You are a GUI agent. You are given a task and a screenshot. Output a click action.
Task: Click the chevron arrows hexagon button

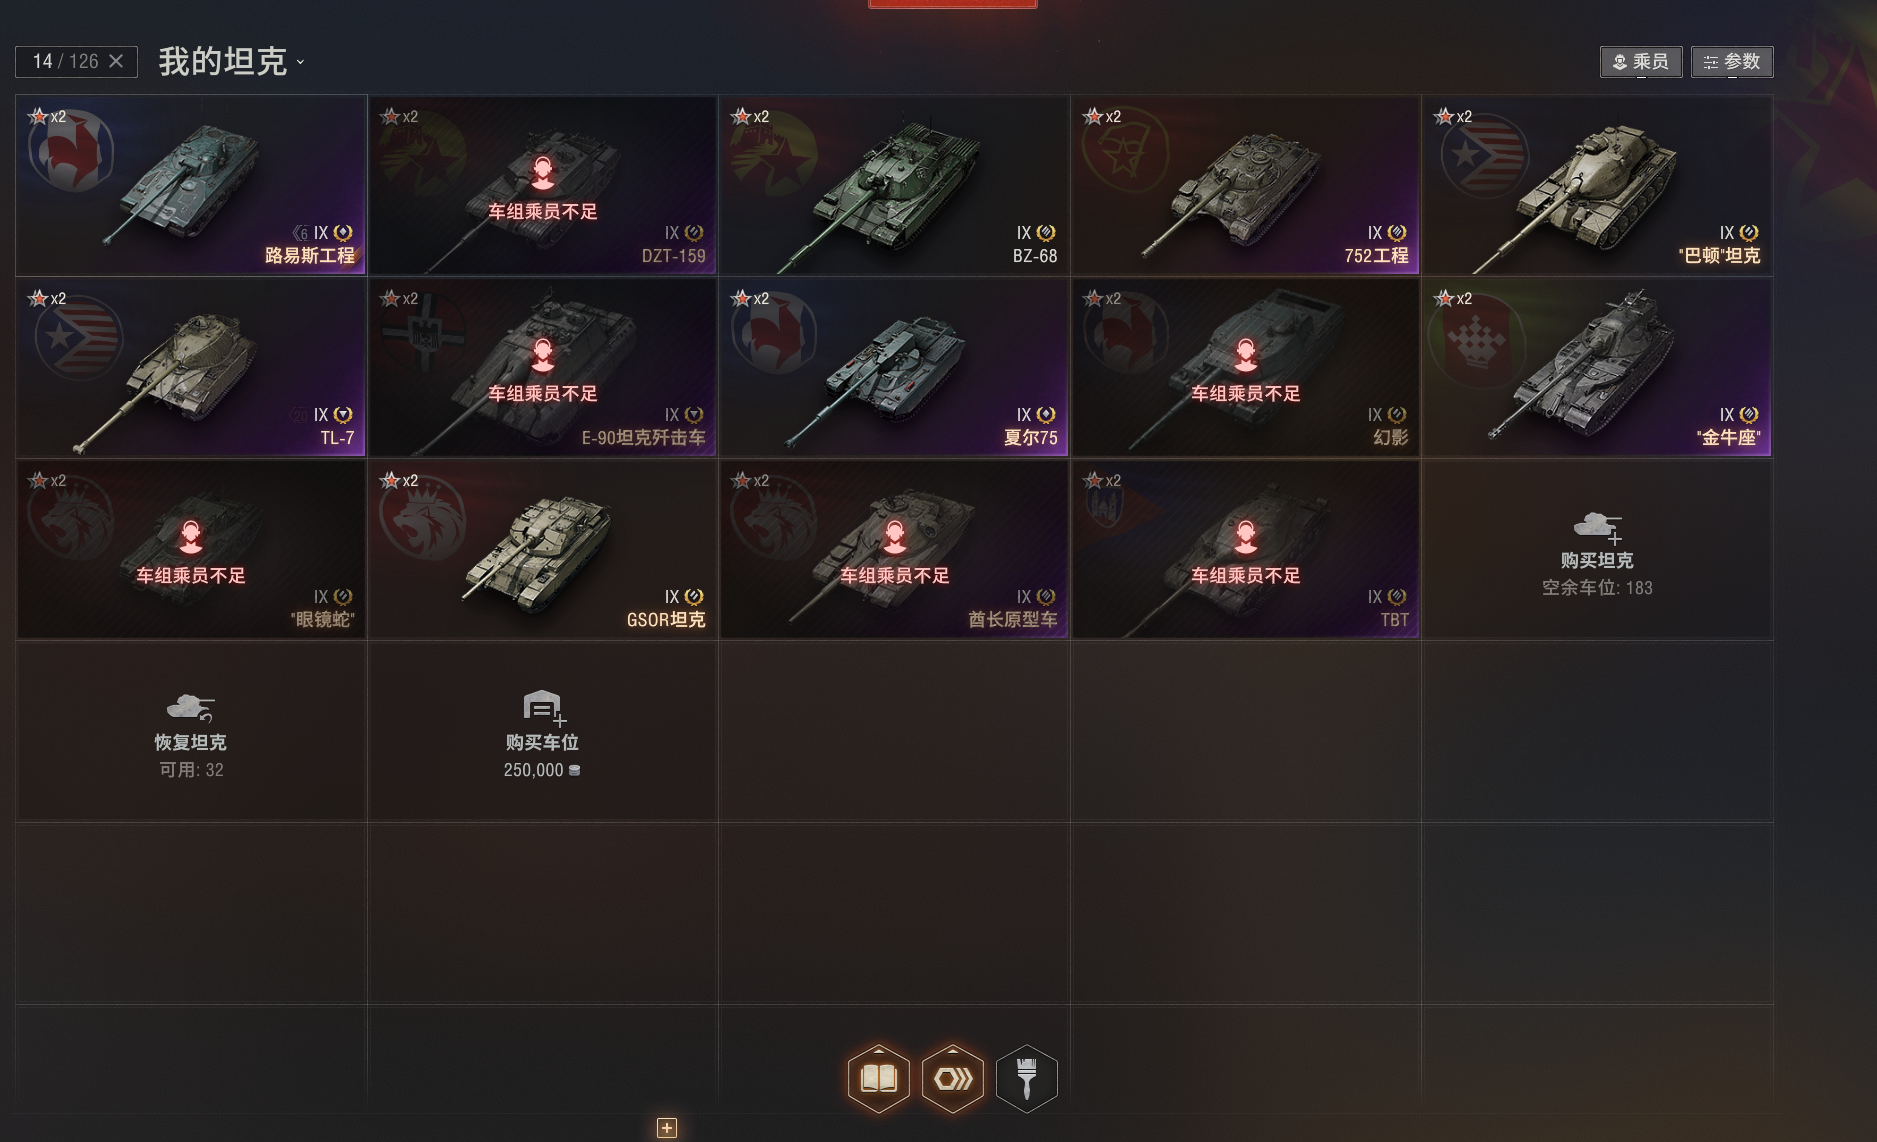pos(952,1078)
